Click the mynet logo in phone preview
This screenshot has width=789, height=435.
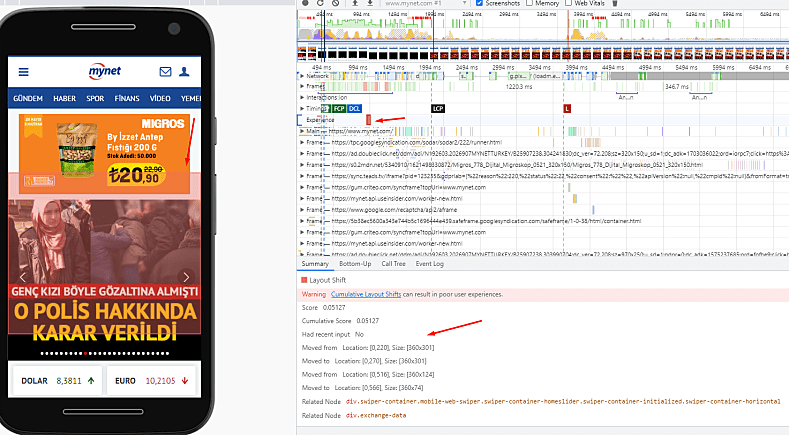105,71
